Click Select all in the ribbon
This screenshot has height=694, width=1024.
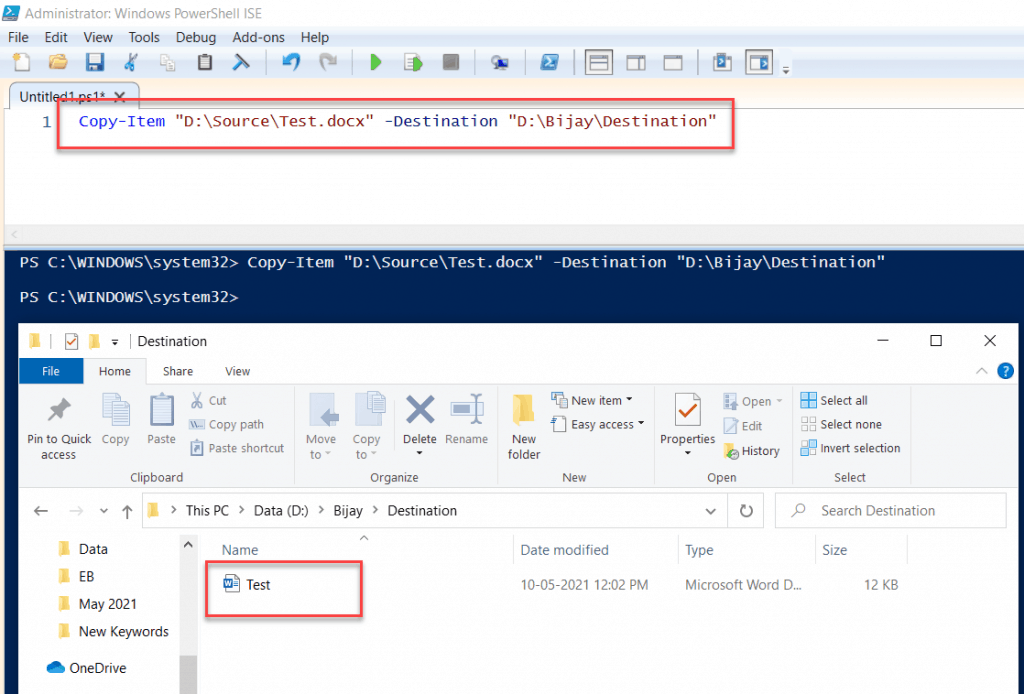point(835,400)
